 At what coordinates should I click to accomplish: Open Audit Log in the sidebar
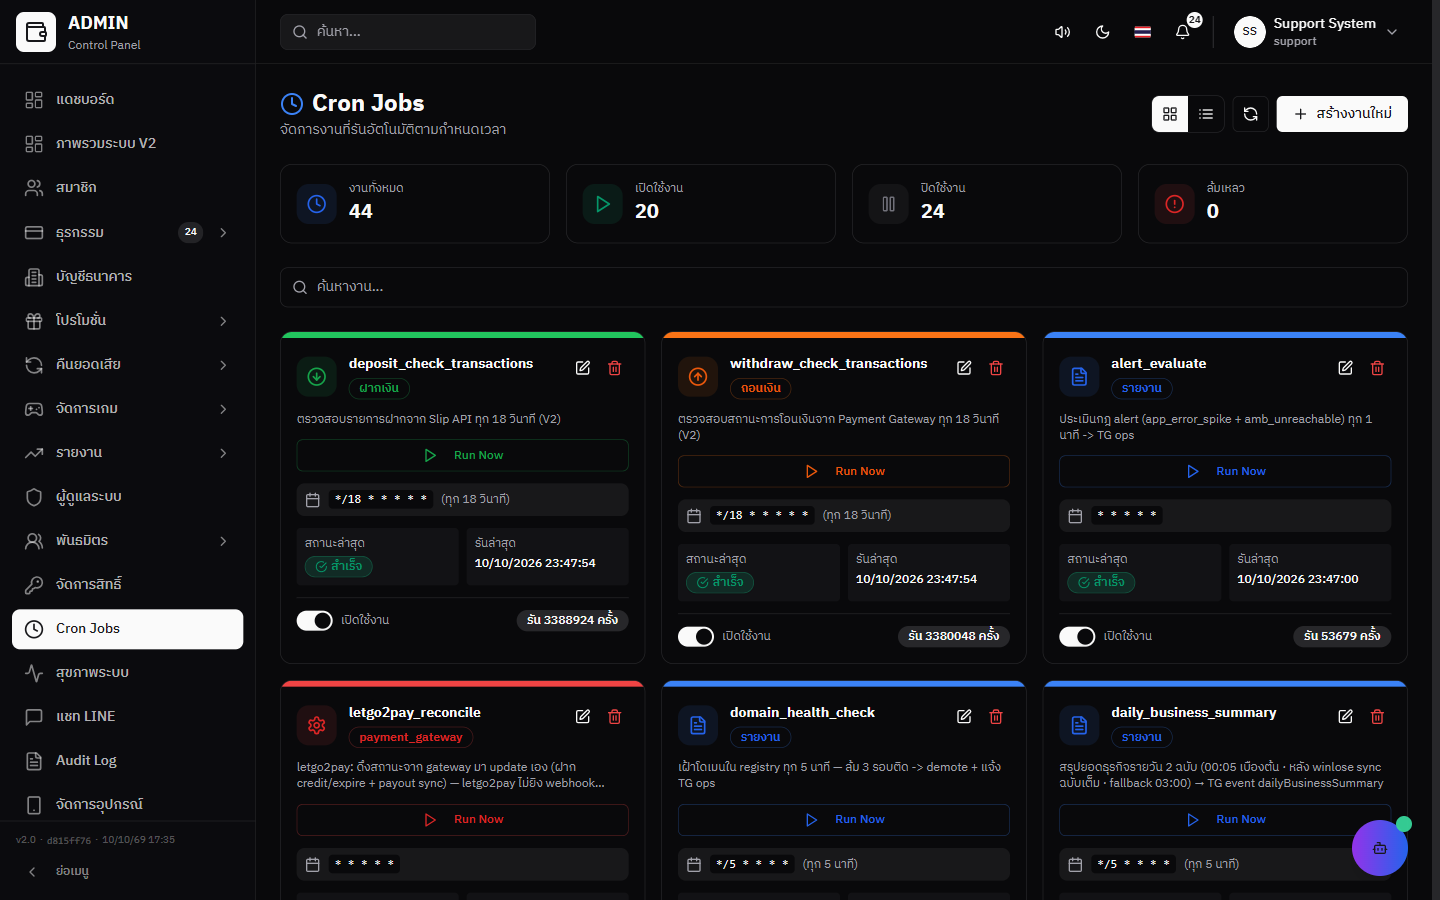[x=127, y=760]
